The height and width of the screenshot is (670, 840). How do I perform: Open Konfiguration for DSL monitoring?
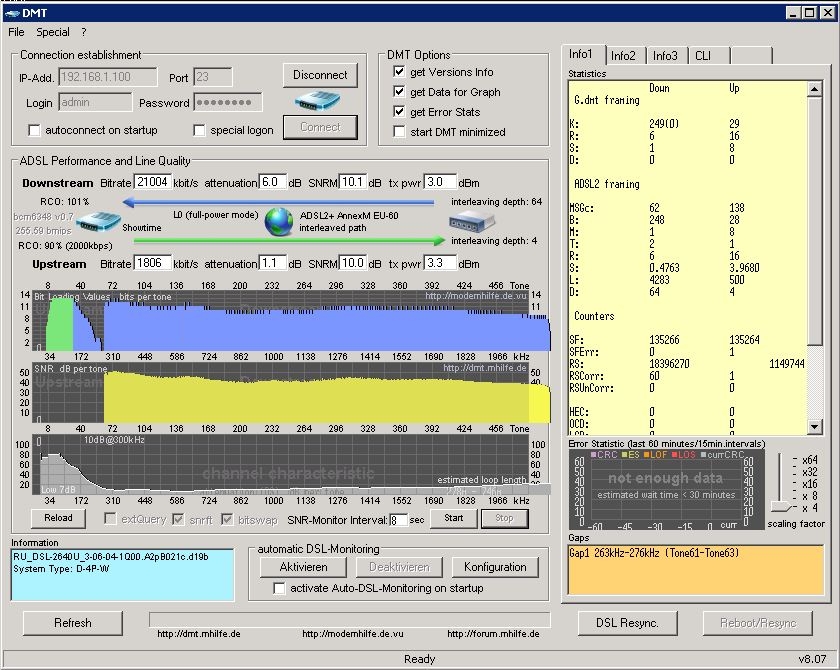pyautogui.click(x=495, y=567)
